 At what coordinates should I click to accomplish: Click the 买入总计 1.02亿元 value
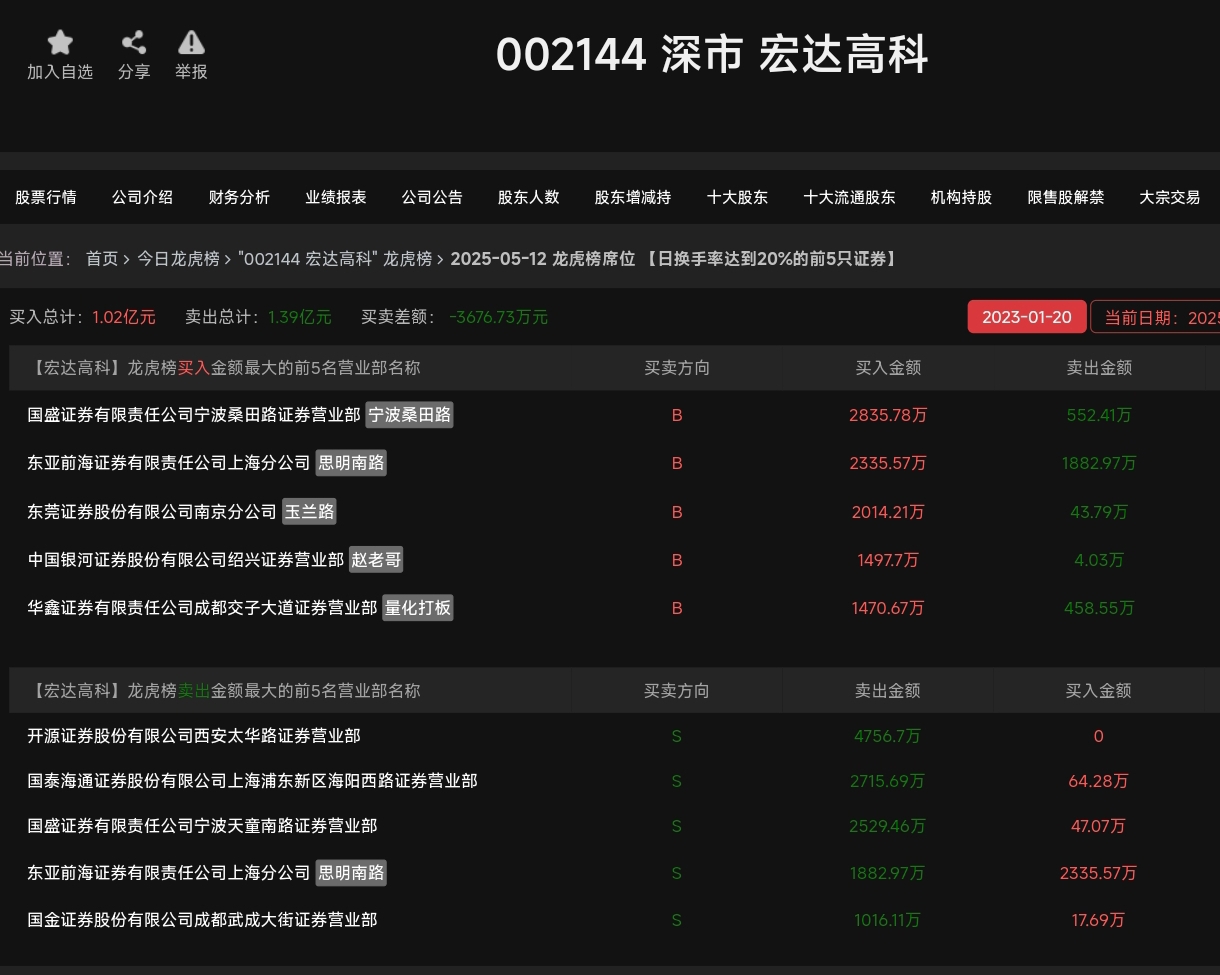[x=124, y=317]
